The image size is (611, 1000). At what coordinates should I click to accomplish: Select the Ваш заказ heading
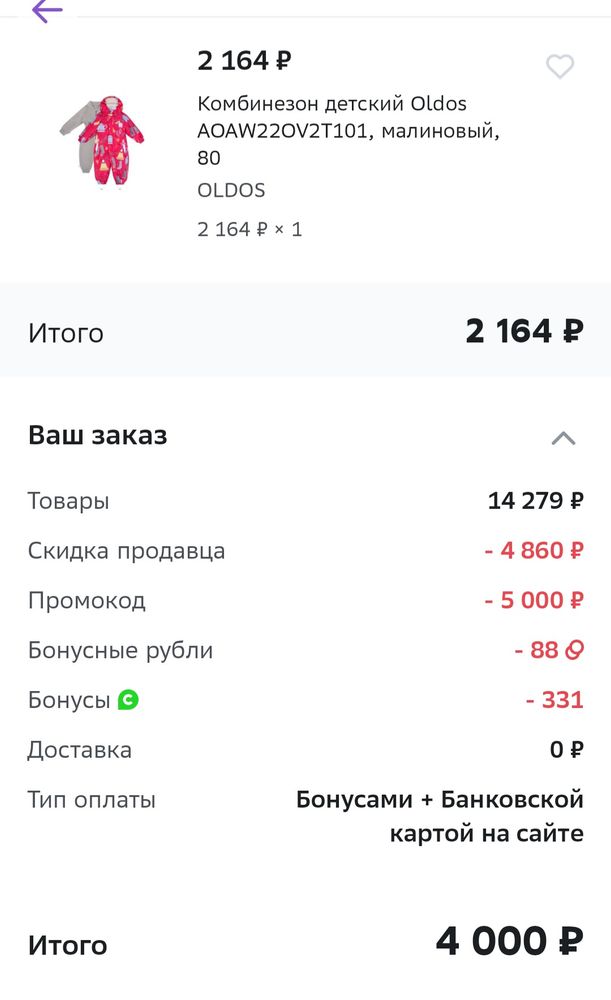[x=98, y=435]
